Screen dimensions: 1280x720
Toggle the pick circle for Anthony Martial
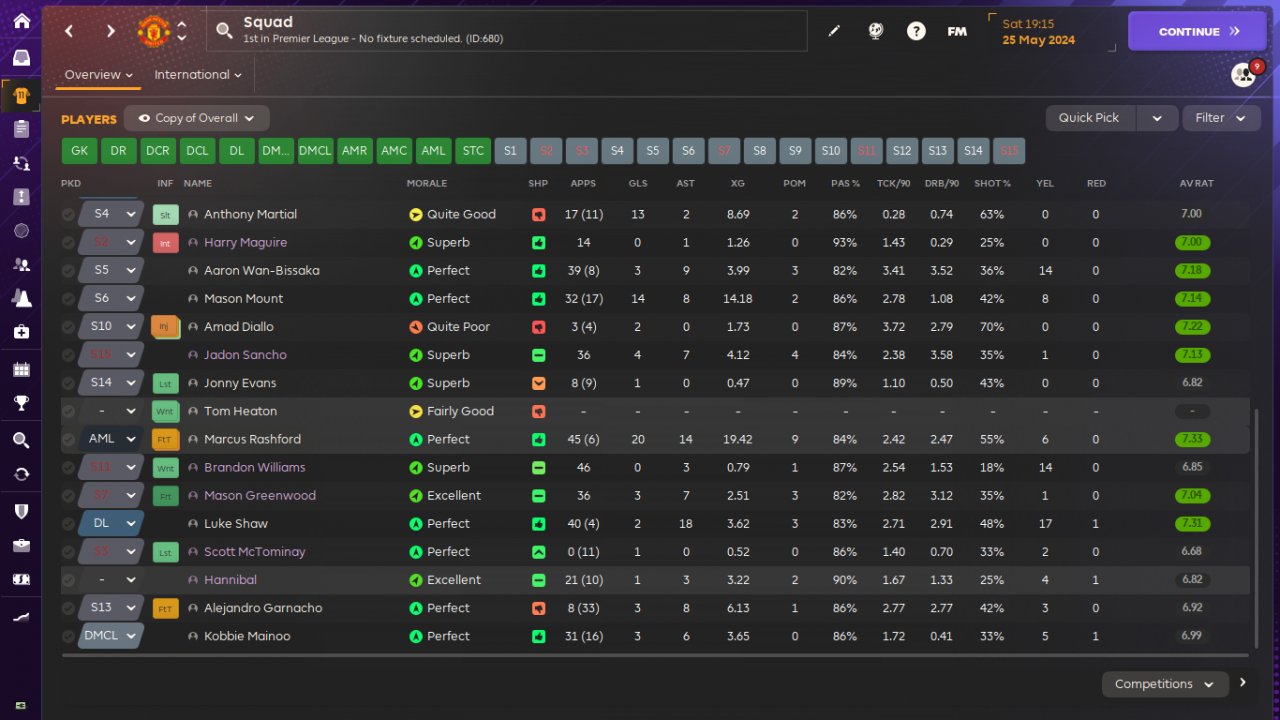[x=68, y=215]
